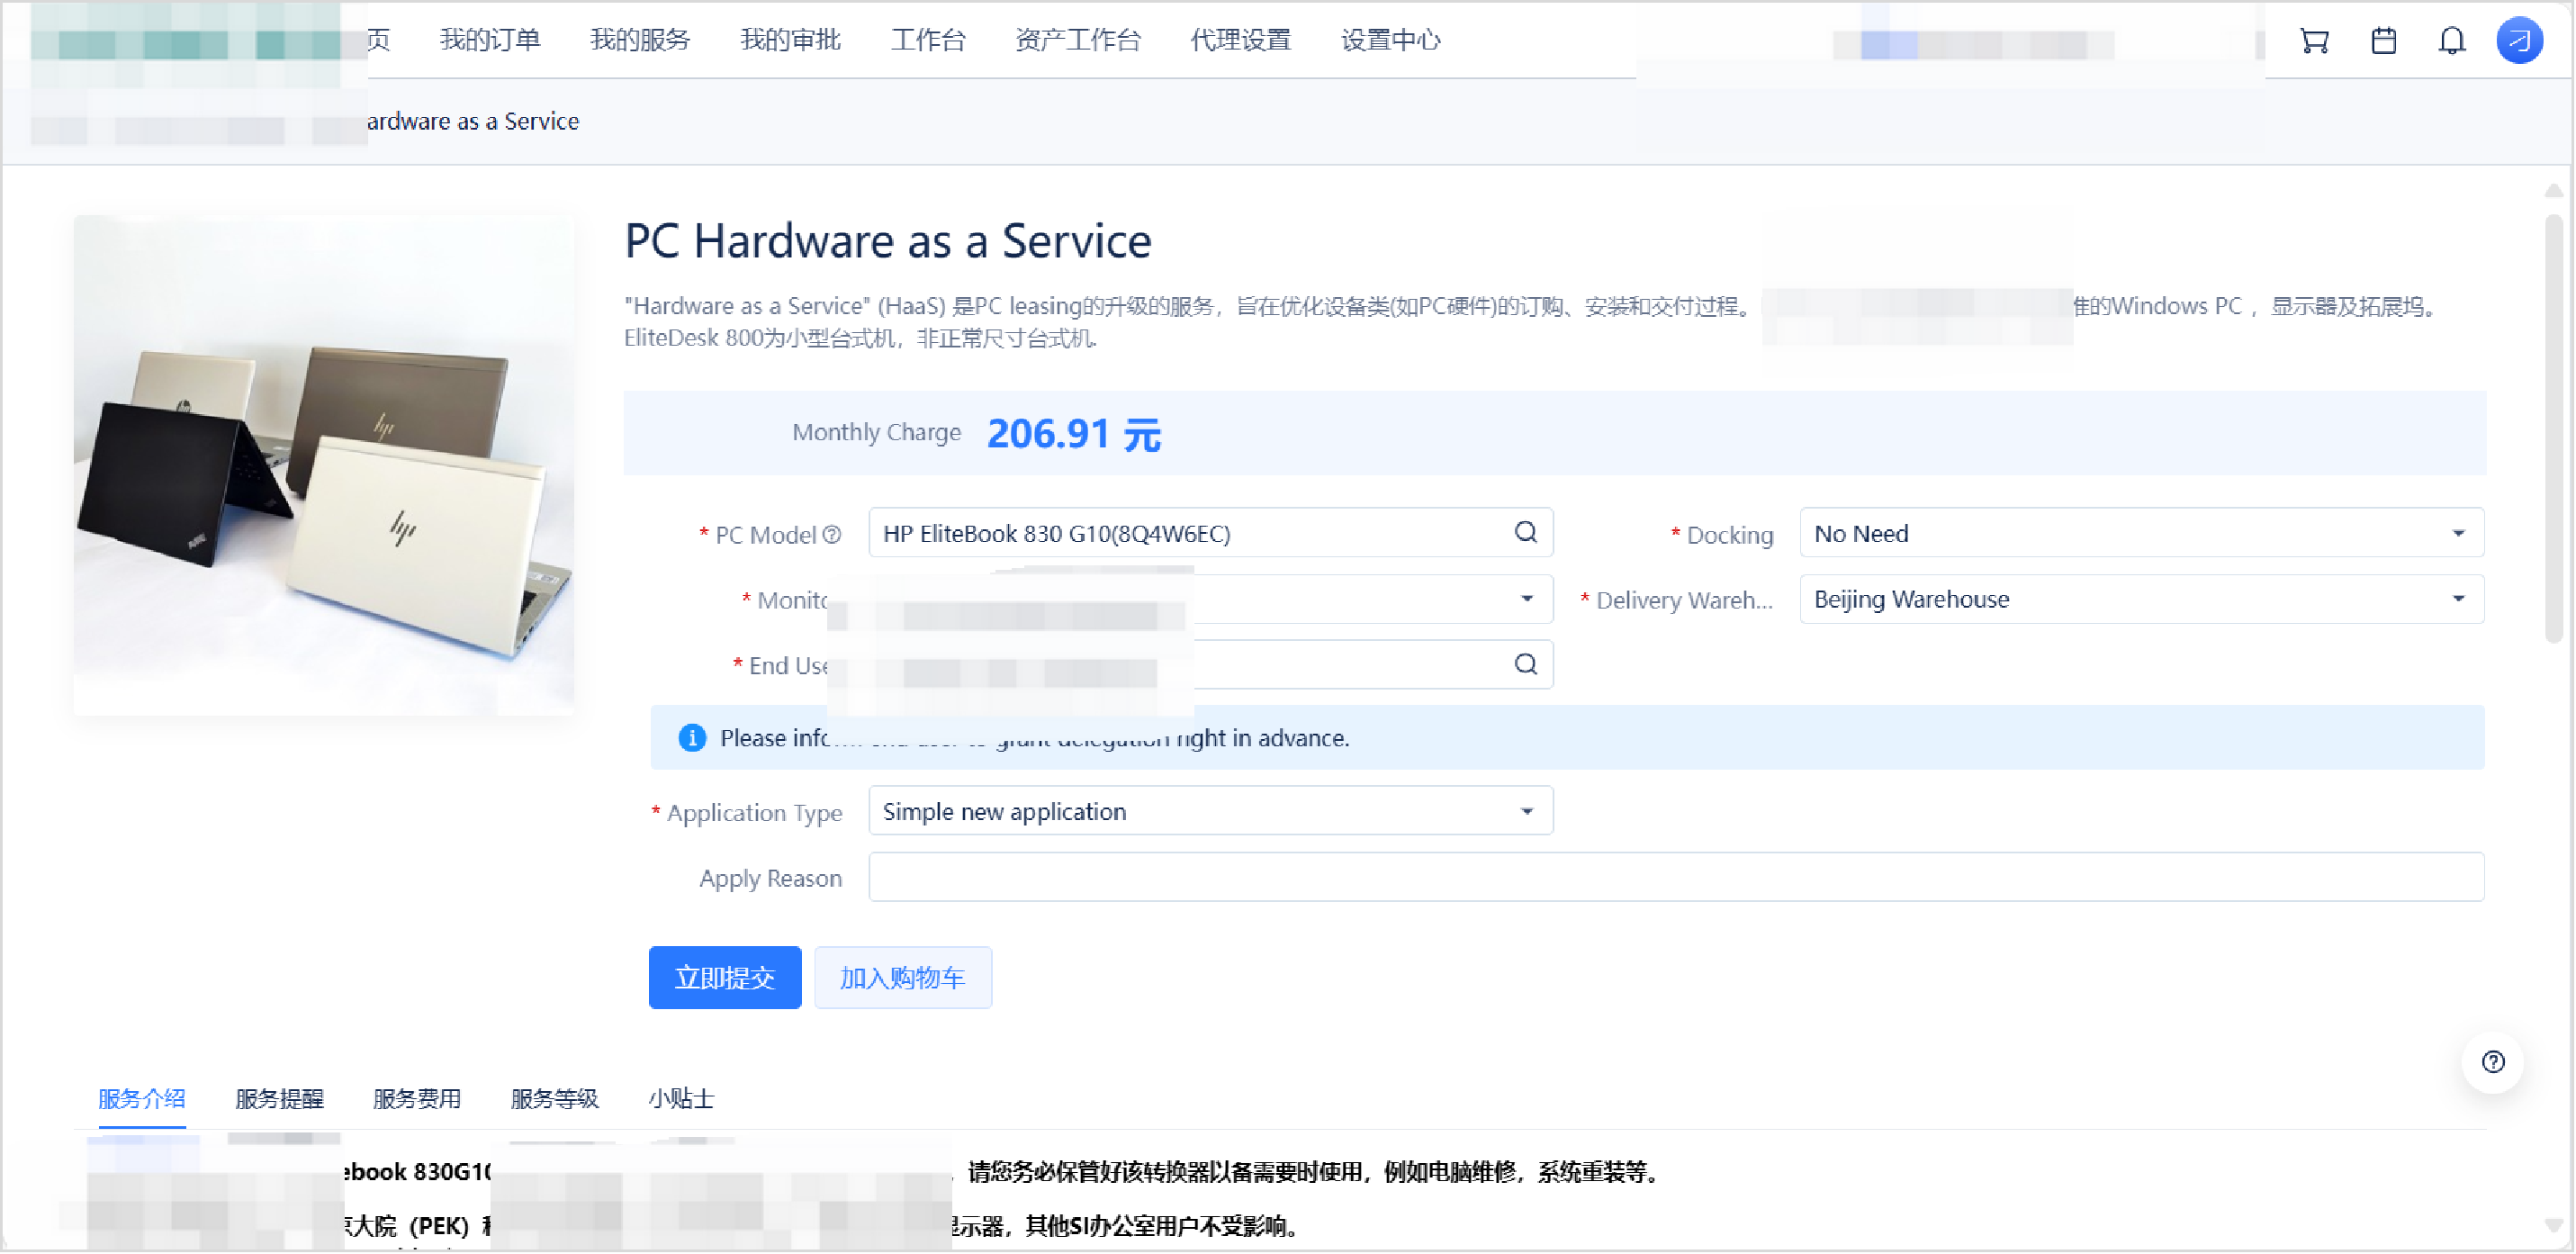Click the PC Model help question icon
Screen dimensions: 2576x1254
tap(832, 535)
